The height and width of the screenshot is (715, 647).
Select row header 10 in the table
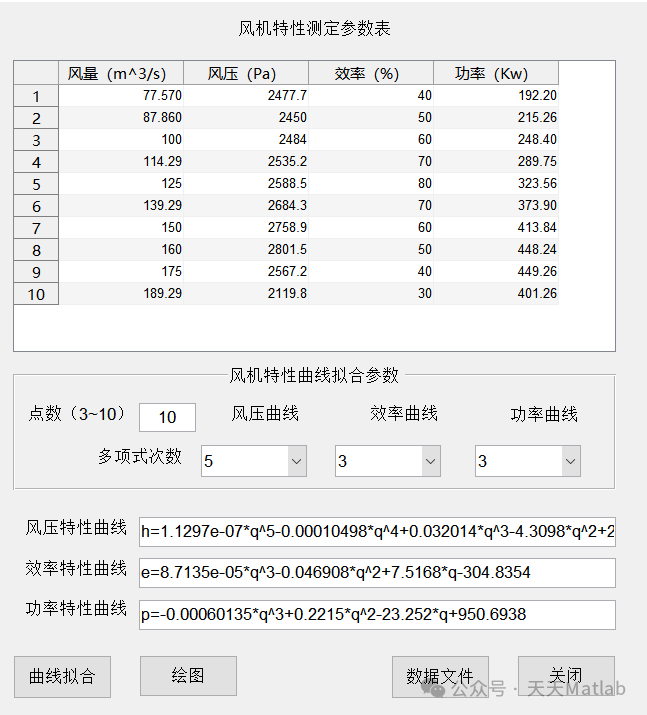coord(36,294)
